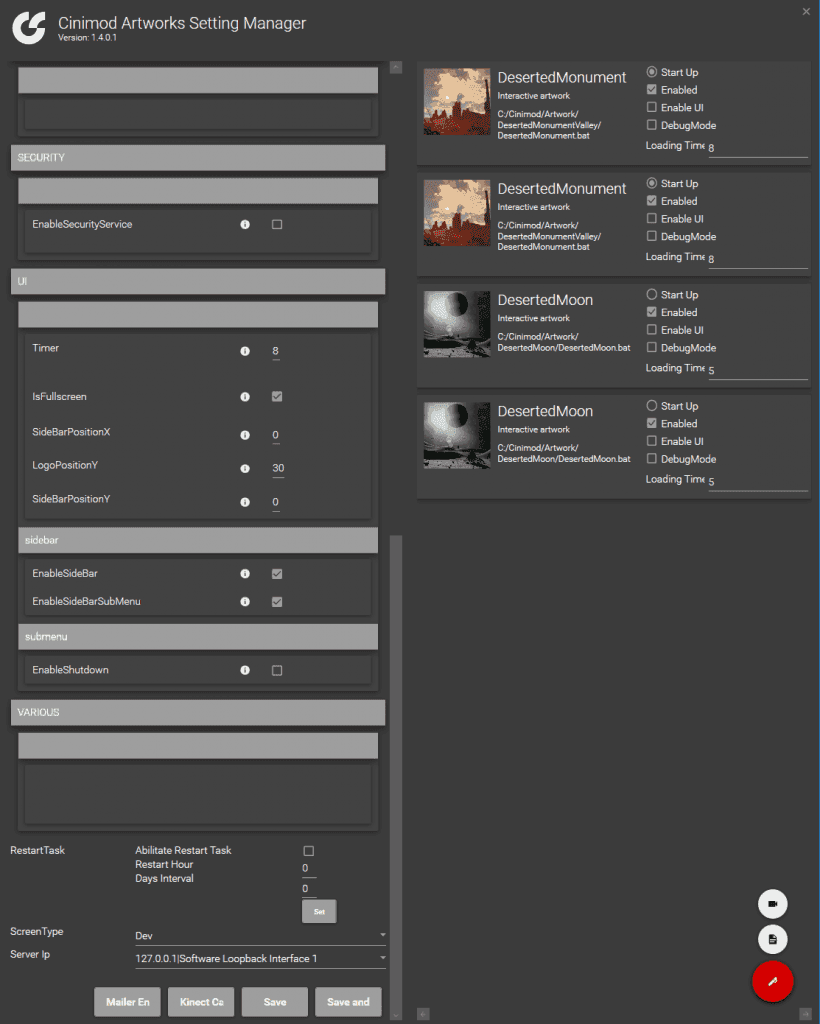Click the Restart Hour input field

click(x=309, y=869)
